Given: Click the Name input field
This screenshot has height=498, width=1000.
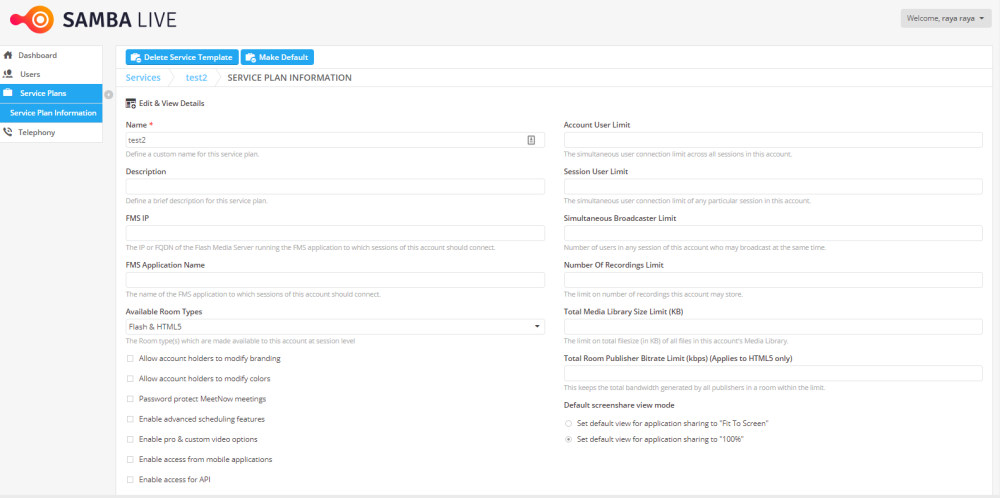Looking at the screenshot, I should 335,140.
